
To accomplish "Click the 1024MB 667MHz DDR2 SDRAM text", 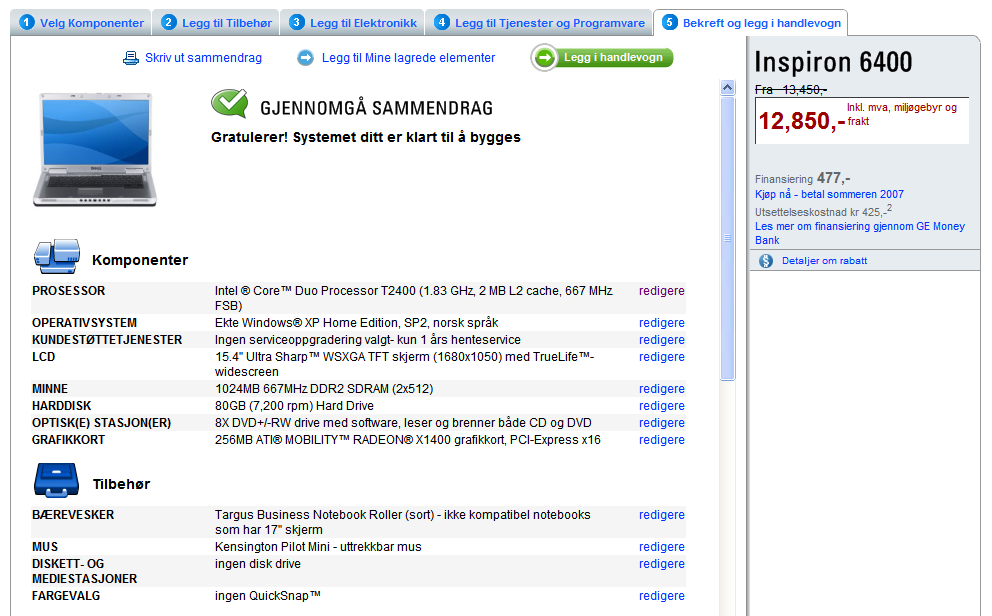I will pyautogui.click(x=324, y=389).
